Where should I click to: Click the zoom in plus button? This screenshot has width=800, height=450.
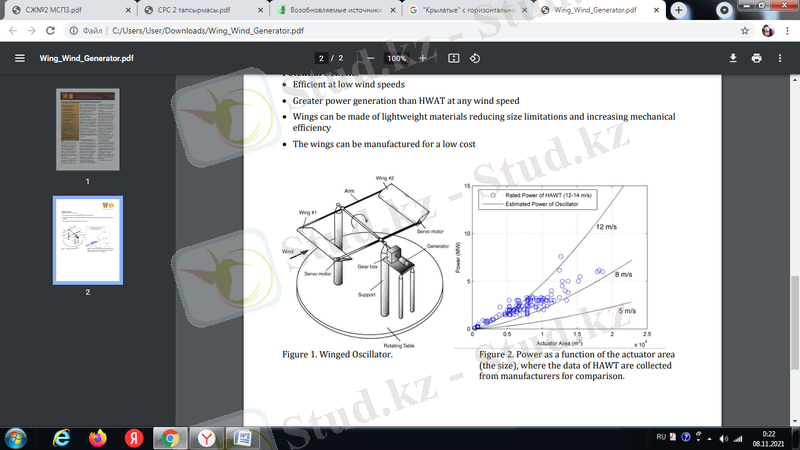click(x=422, y=58)
